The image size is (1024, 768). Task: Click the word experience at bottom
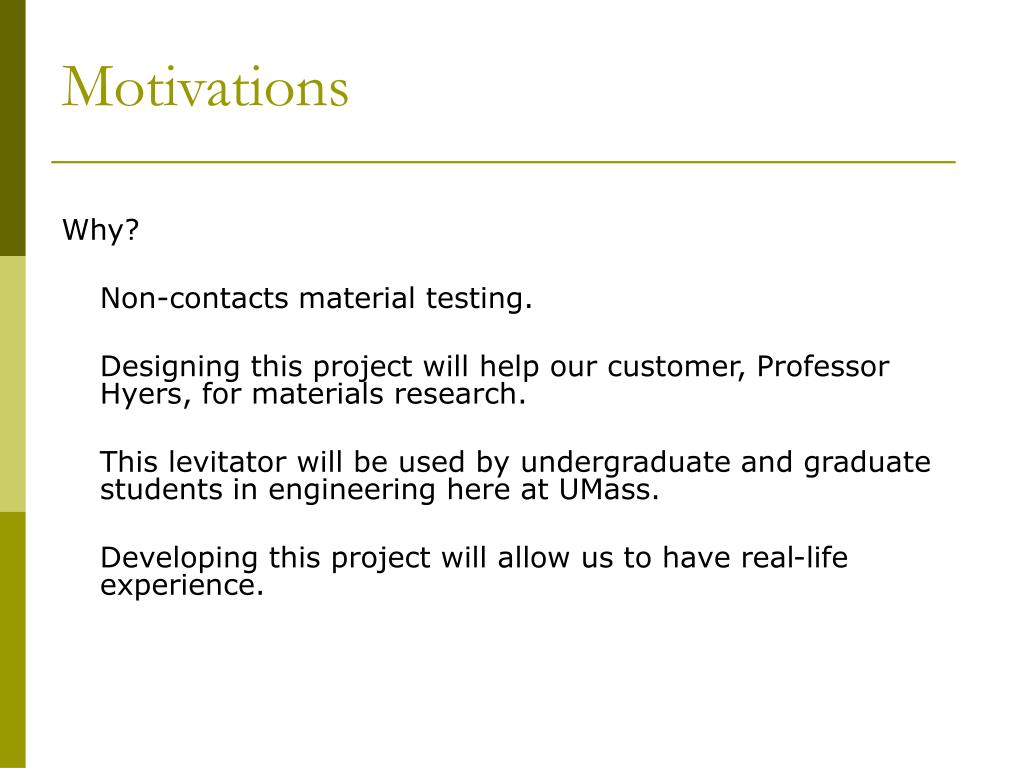click(x=182, y=586)
